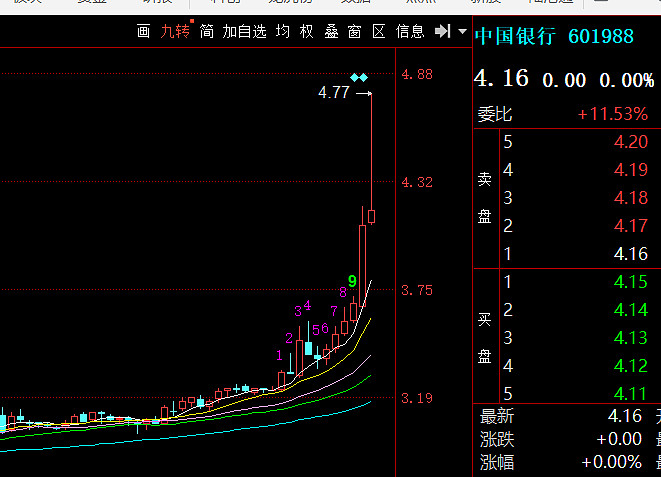This screenshot has height=477, width=661.
Task: Click the latest candlestick at 4.16
Action: [x=371, y=217]
